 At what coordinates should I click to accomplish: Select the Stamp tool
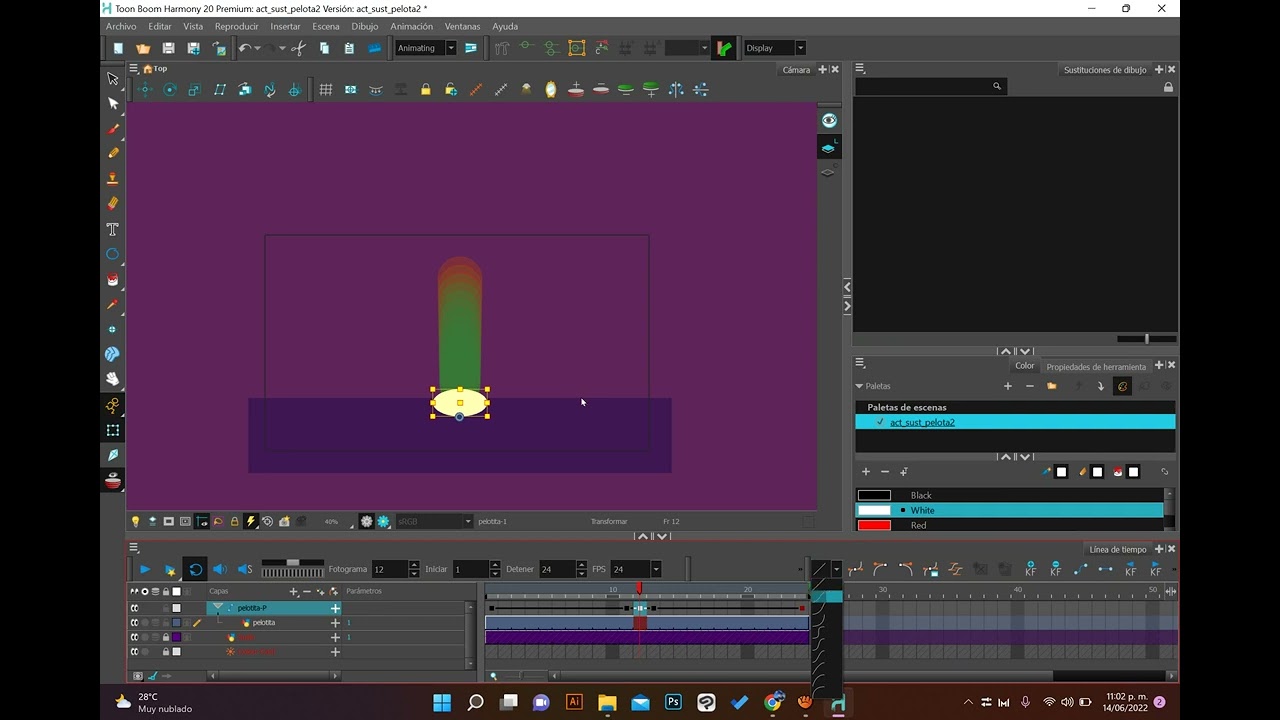click(113, 178)
